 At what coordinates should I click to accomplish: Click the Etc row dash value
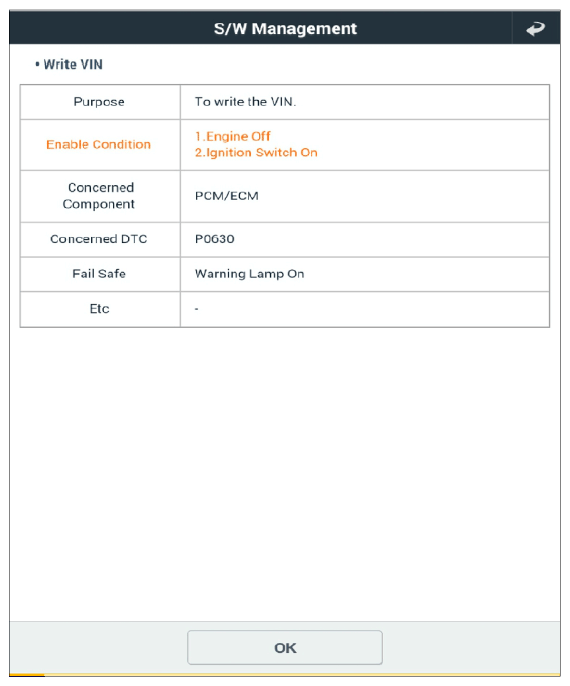click(197, 309)
